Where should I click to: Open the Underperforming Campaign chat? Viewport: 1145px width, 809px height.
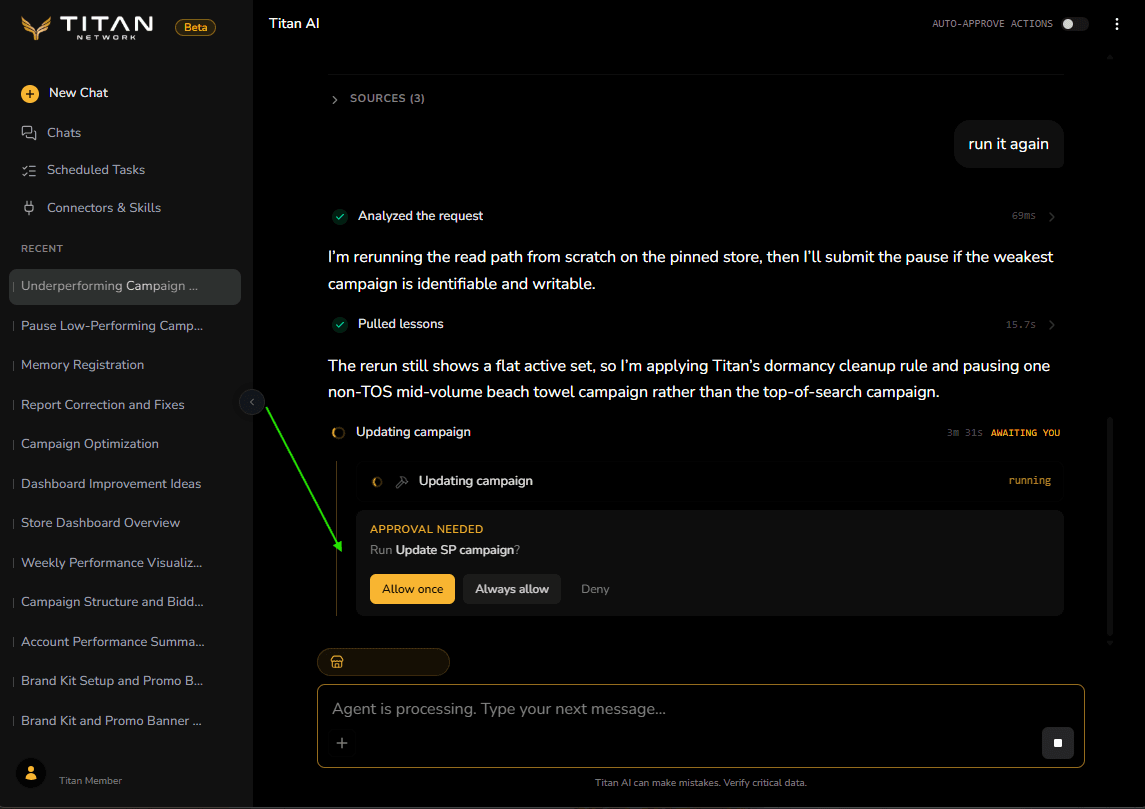[x=125, y=286]
